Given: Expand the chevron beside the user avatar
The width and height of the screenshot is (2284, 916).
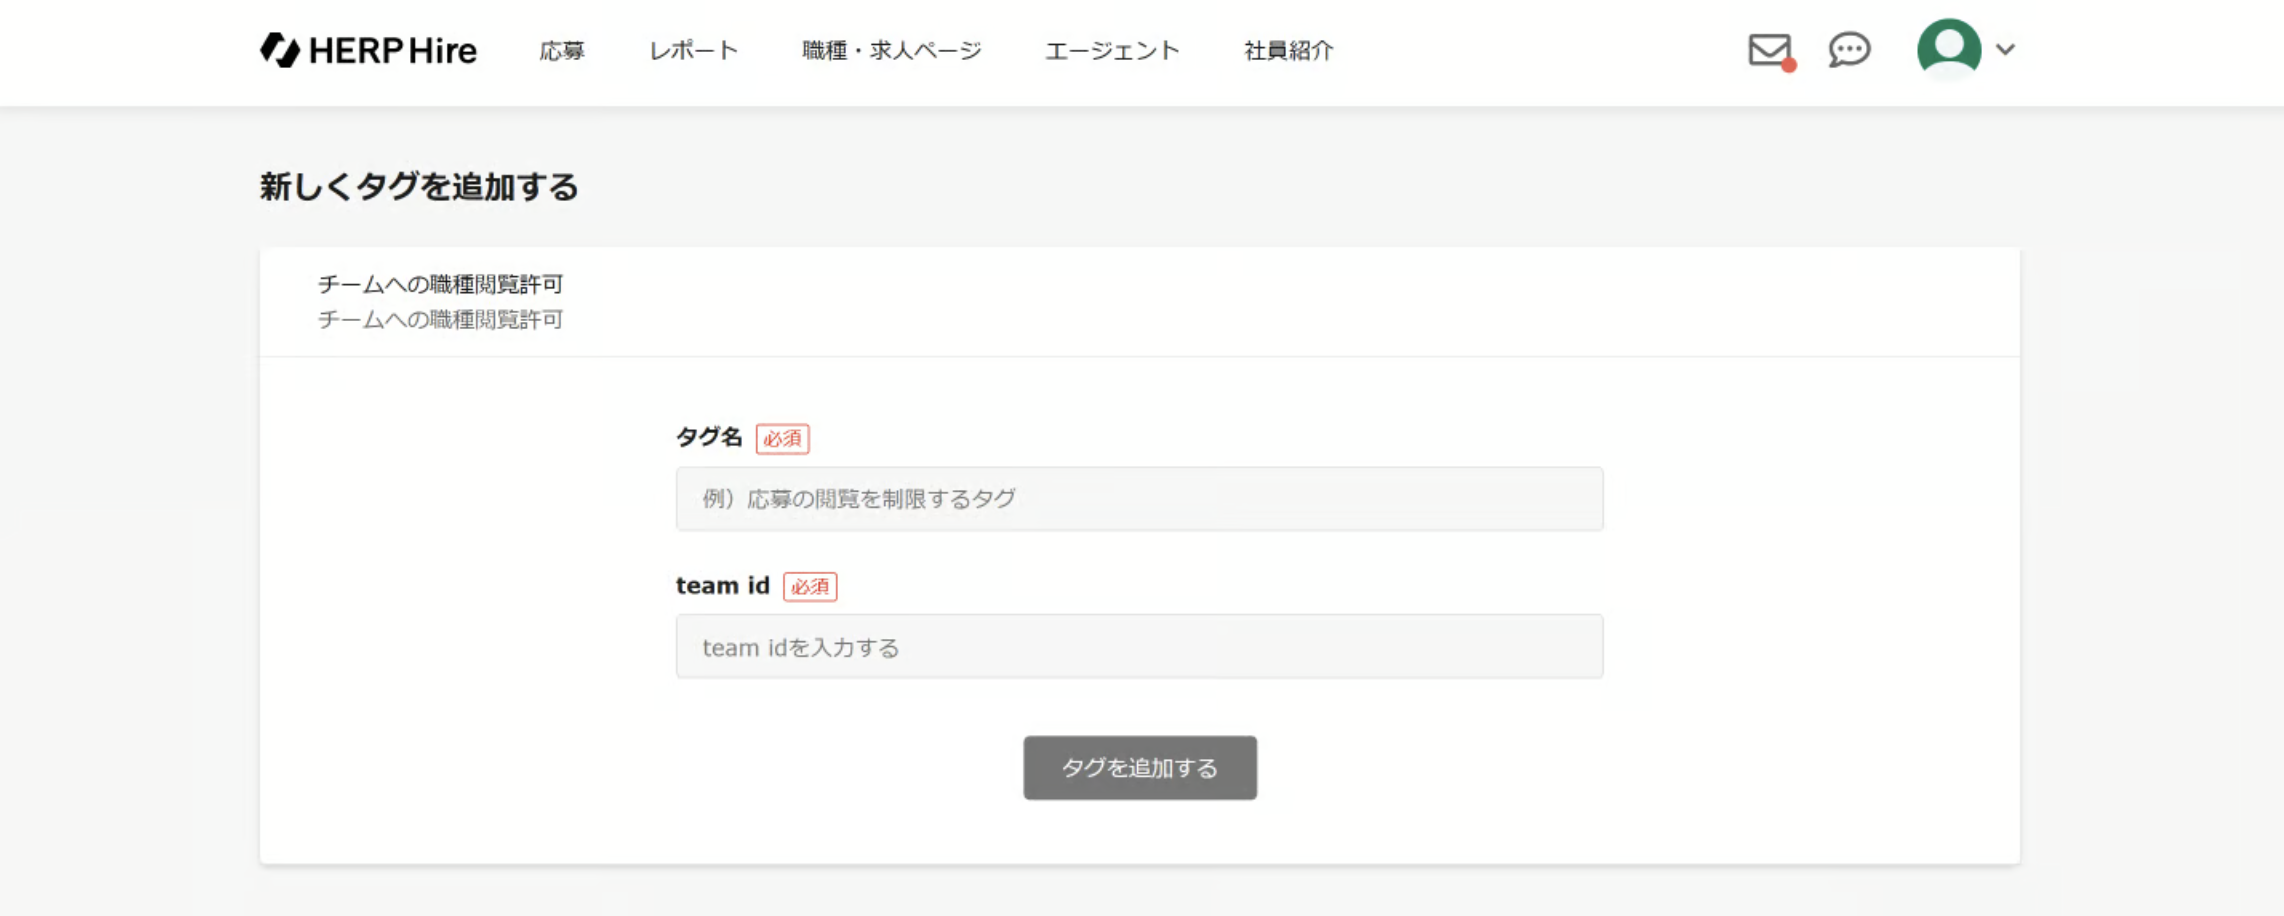Looking at the screenshot, I should 2005,49.
